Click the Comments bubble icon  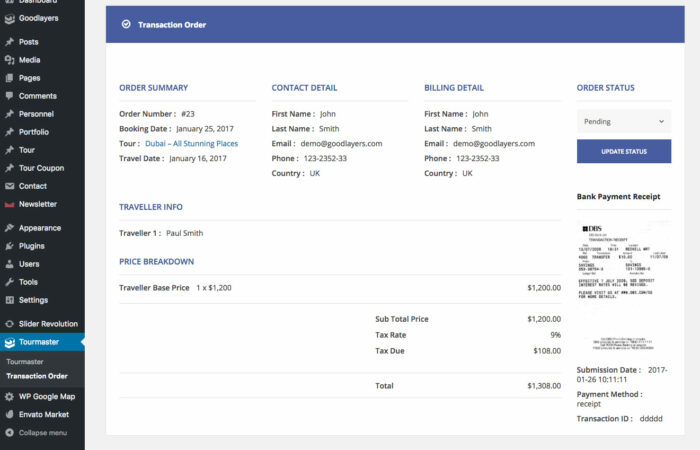pos(9,96)
